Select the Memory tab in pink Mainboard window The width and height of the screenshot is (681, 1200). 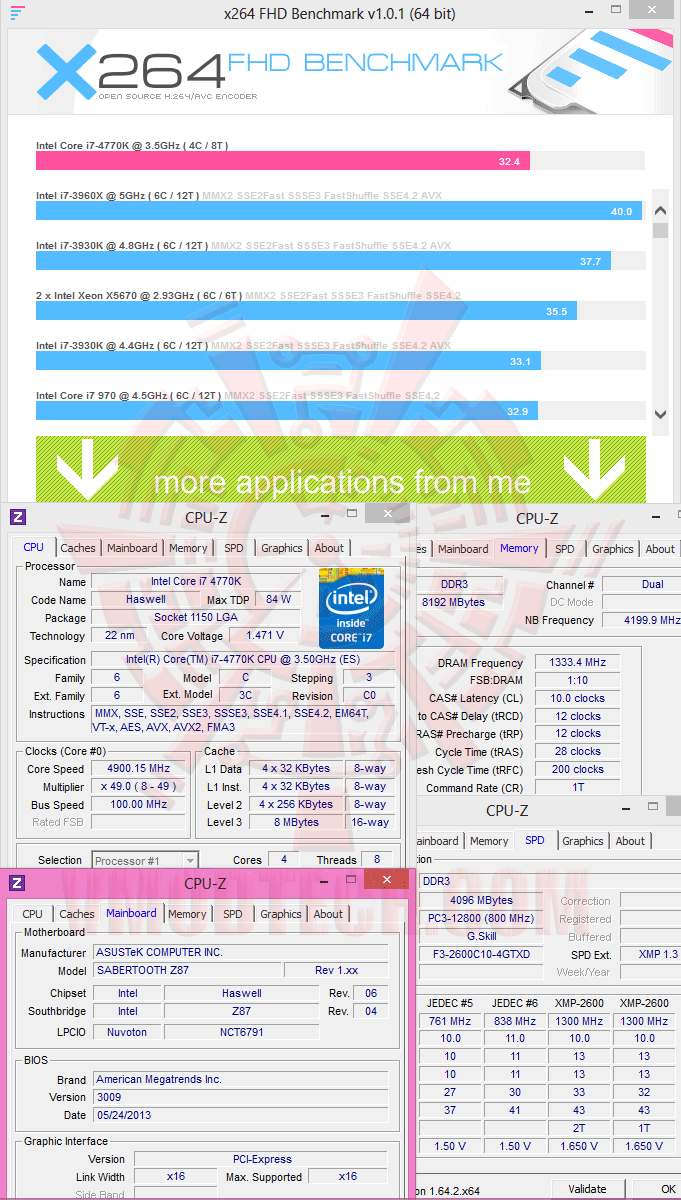pos(187,914)
